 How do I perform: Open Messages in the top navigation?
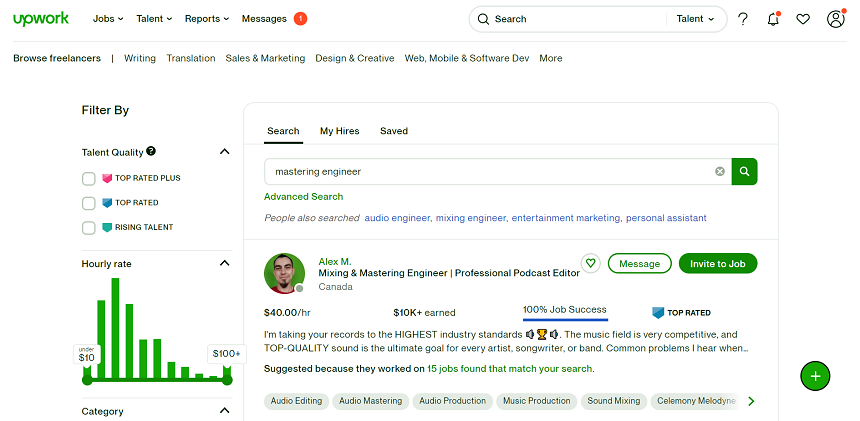pyautogui.click(x=264, y=19)
